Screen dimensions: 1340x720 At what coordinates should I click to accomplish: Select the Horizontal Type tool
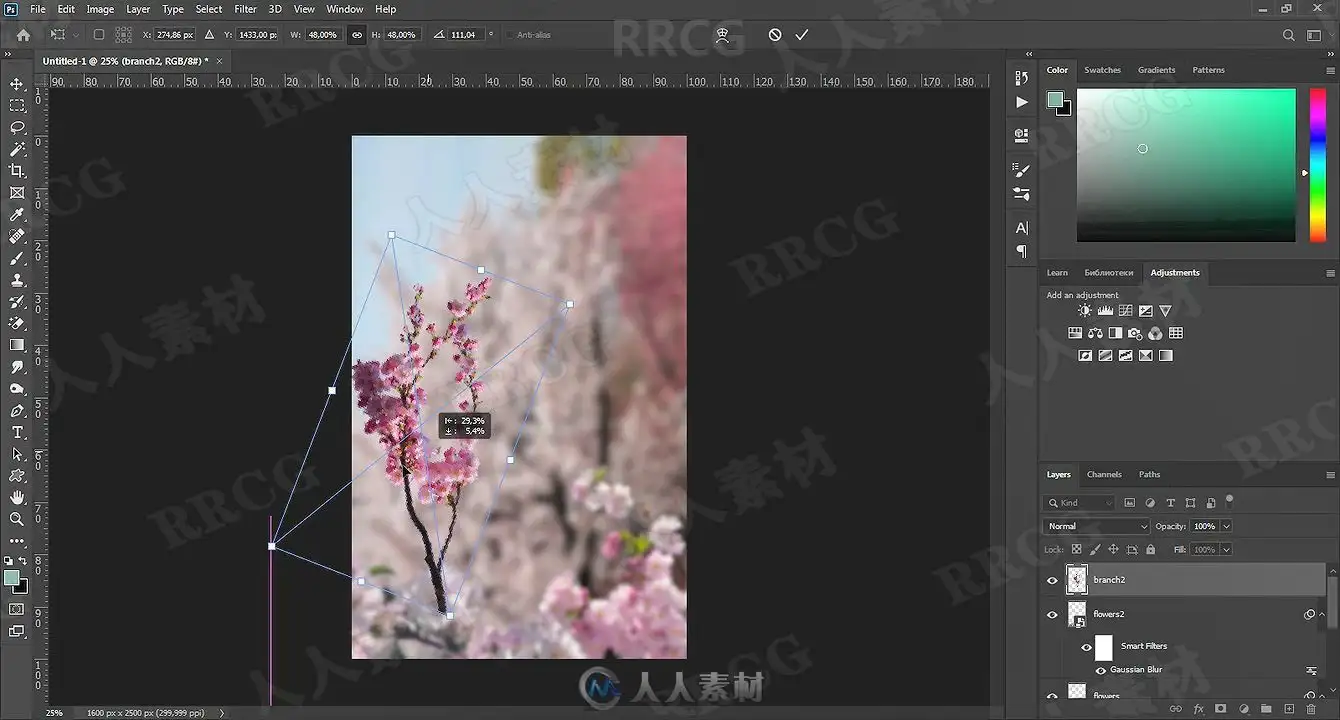click(17, 432)
